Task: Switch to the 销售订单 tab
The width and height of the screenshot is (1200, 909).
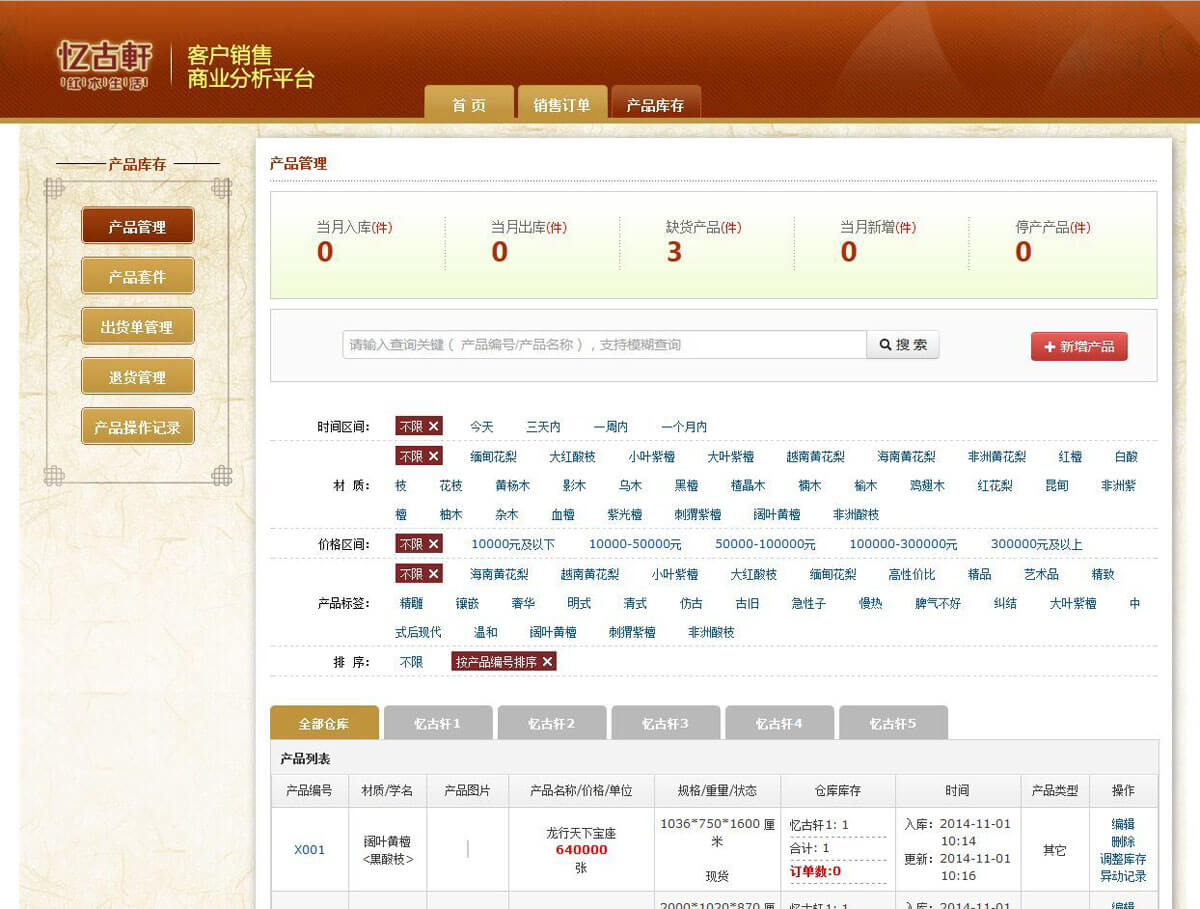Action: pos(561,105)
